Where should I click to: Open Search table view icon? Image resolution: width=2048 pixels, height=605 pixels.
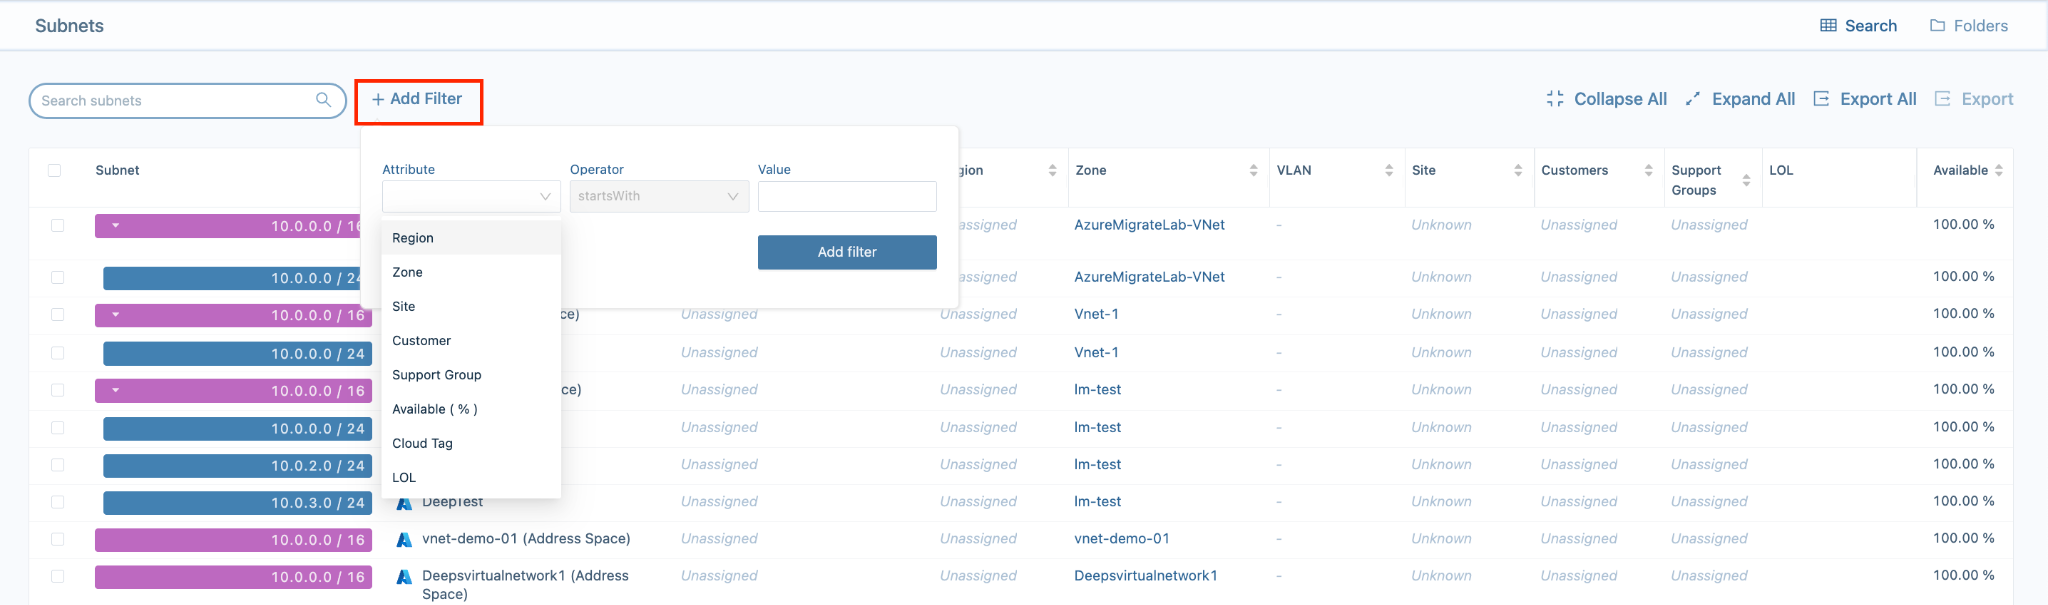pos(1828,26)
